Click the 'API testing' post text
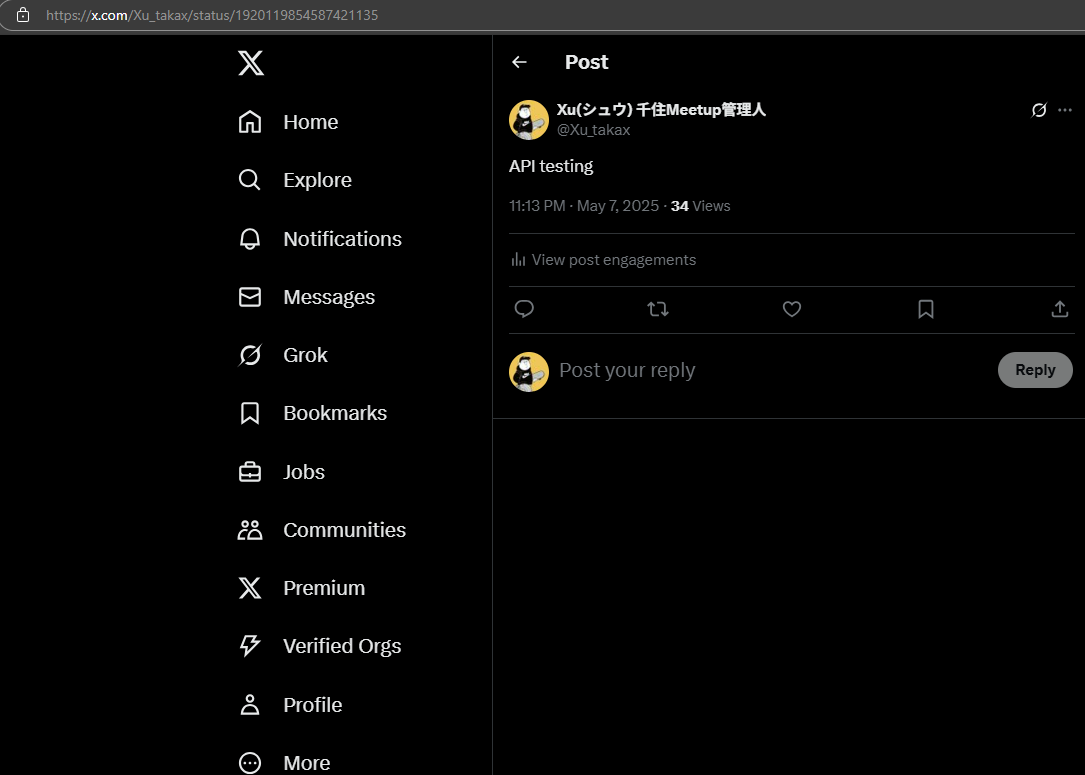The image size is (1085, 775). [551, 166]
